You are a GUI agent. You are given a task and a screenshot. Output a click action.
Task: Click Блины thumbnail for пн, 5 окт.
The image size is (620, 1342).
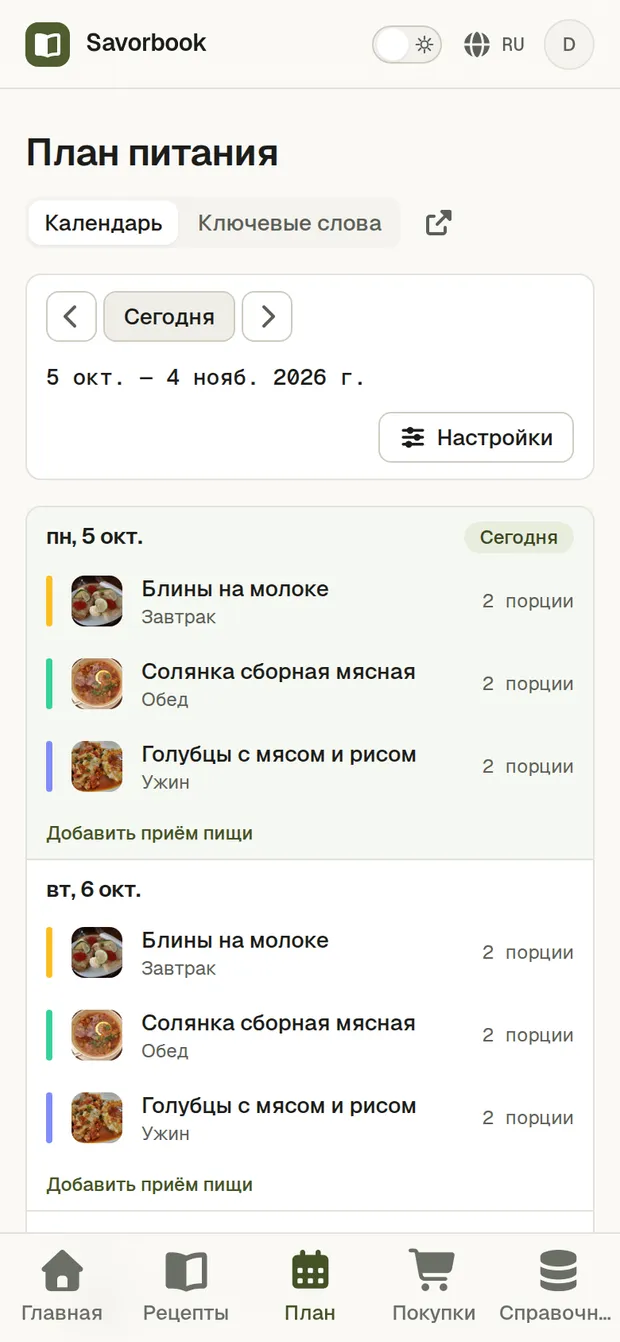point(97,601)
